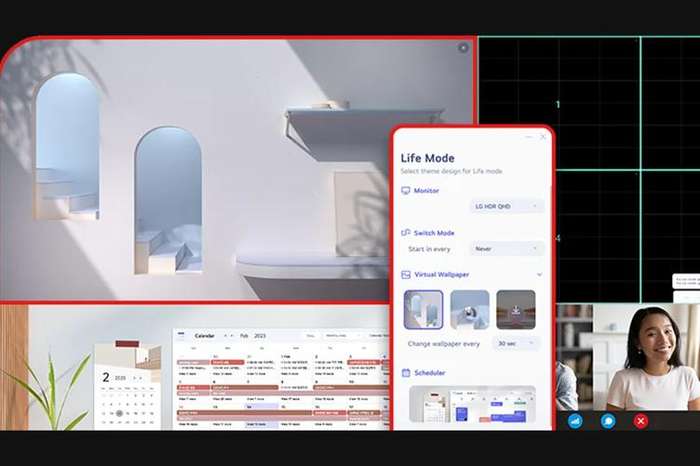Image resolution: width=700 pixels, height=466 pixels.
Task: Click previous arrow in mini calendar widget
Action: tap(134, 378)
